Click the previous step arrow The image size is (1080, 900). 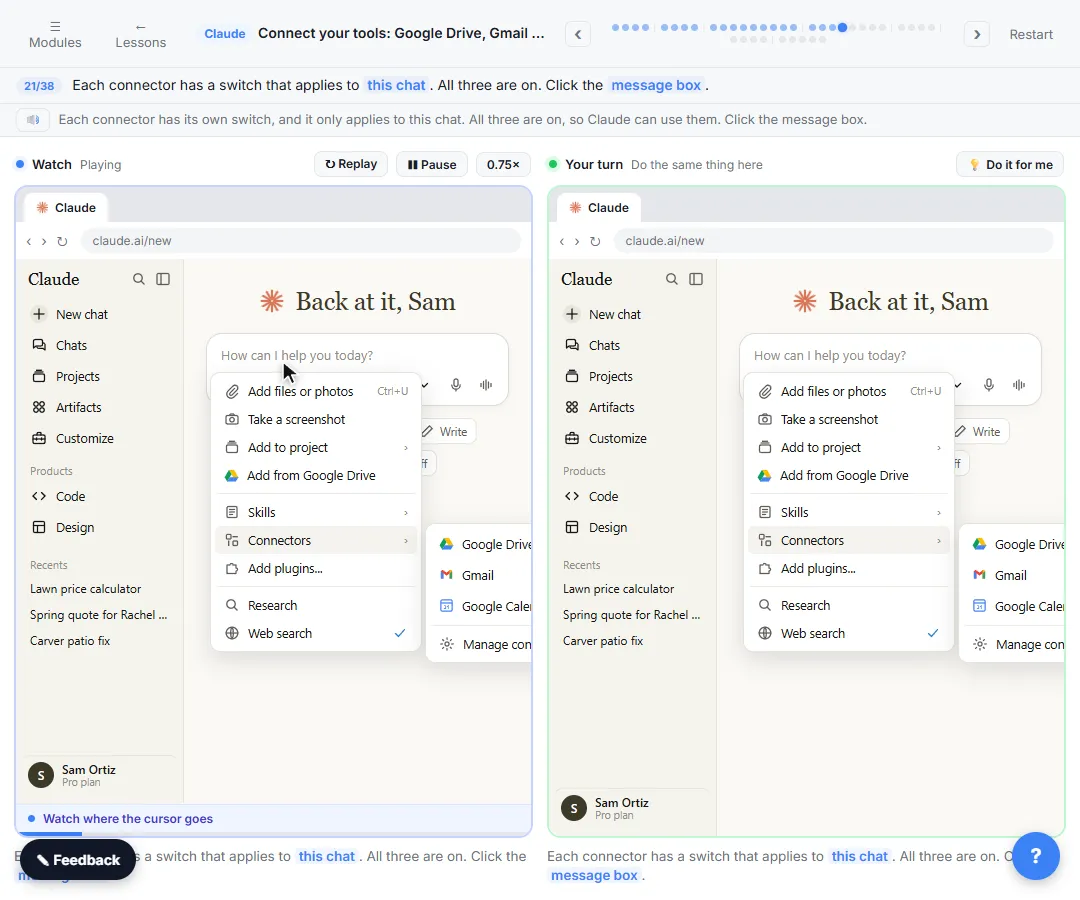point(578,34)
